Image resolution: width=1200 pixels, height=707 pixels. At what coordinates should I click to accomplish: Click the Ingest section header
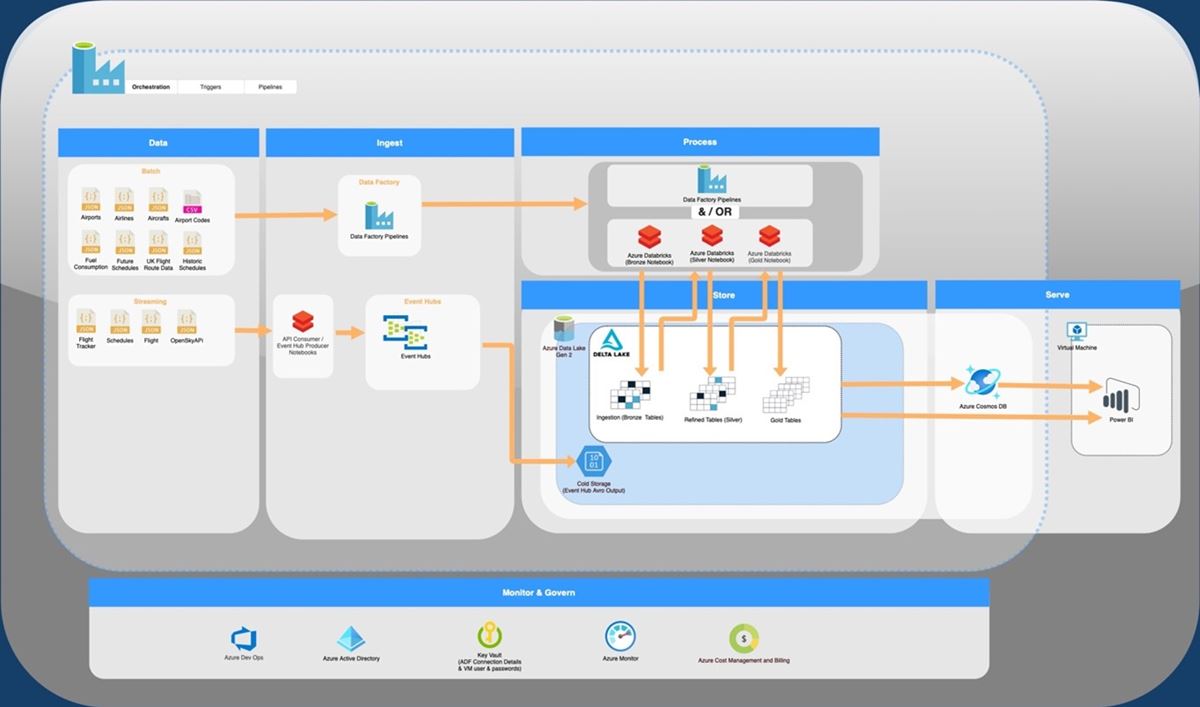coord(389,142)
